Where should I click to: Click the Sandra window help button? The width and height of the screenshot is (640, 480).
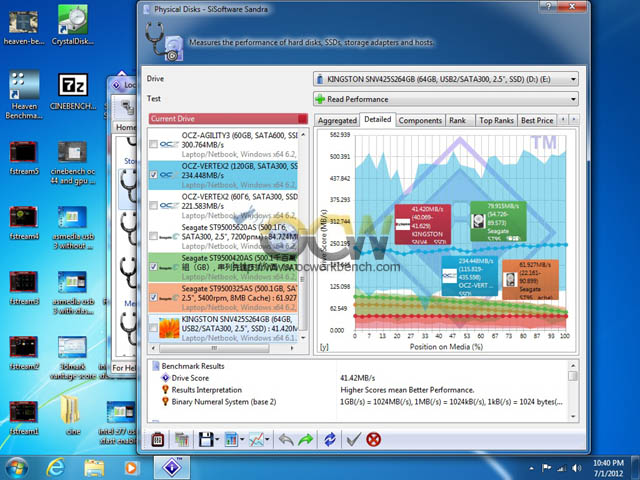click(548, 7)
